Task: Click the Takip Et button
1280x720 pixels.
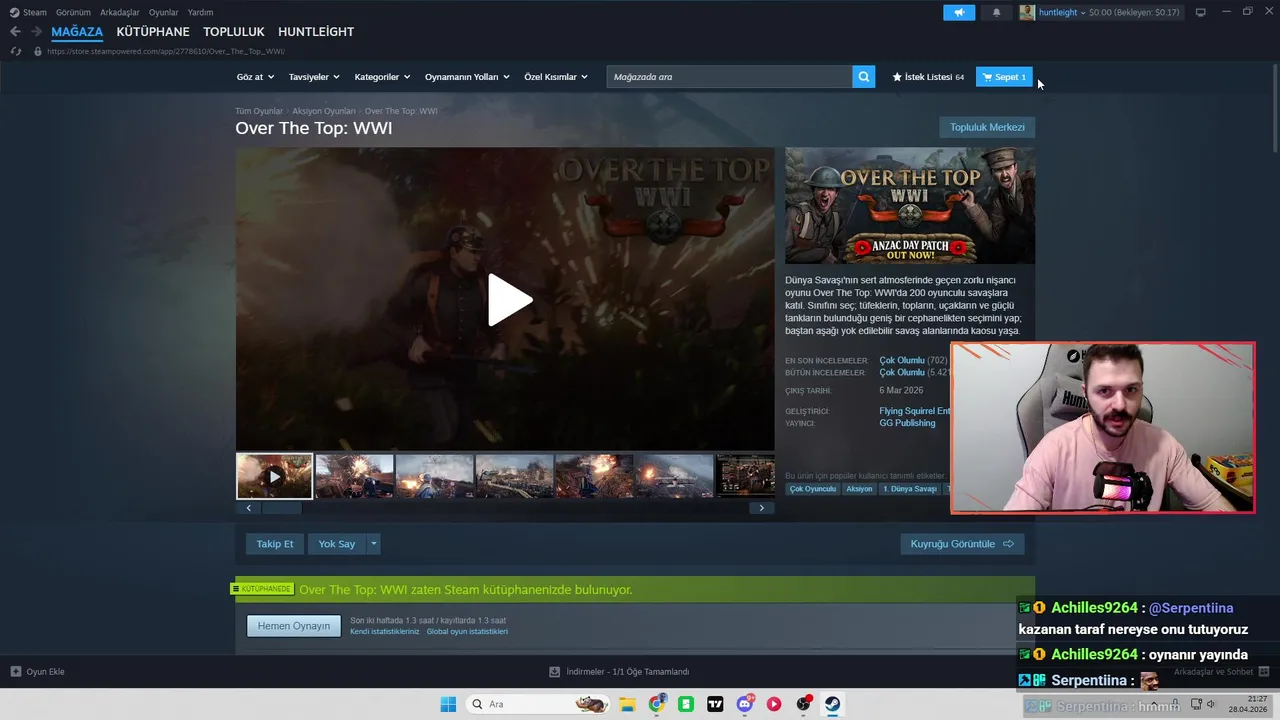Action: coord(275,544)
